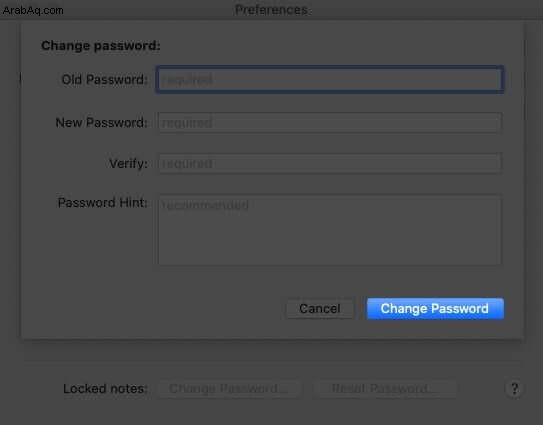Open the help question mark button
The width and height of the screenshot is (543, 425).
[514, 389]
